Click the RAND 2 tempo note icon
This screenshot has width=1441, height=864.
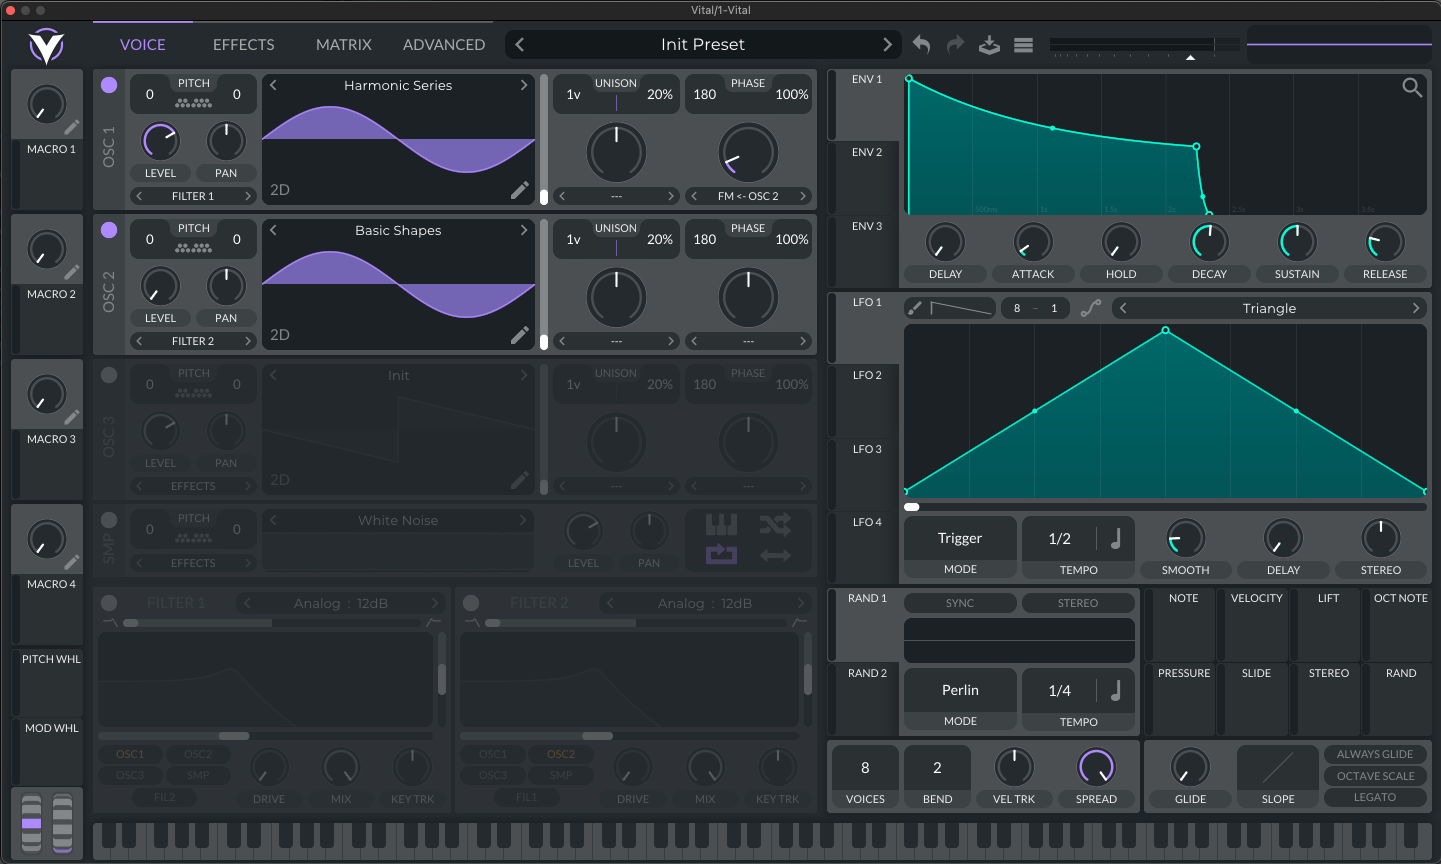(1116, 691)
